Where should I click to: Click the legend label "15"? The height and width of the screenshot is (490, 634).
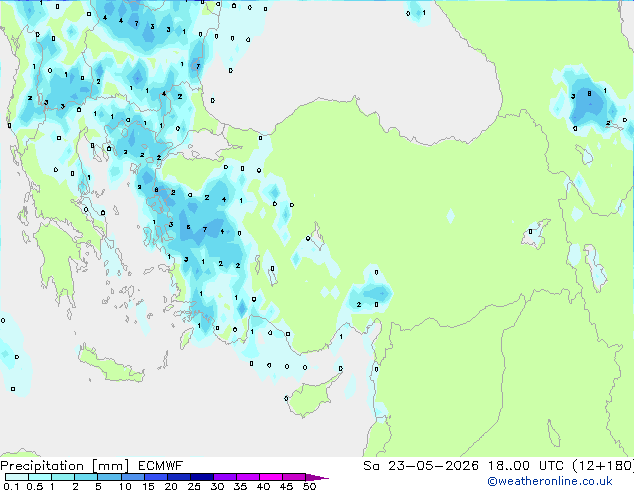148,486
